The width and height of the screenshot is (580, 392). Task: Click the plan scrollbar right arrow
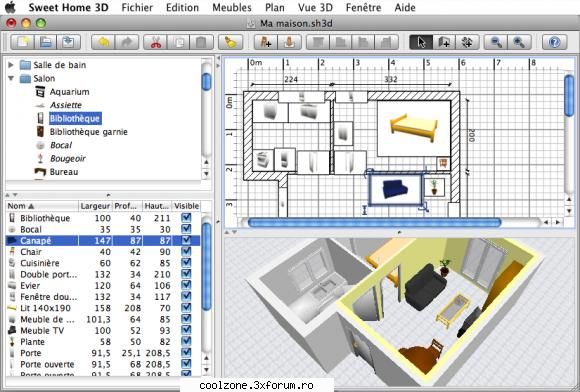558,222
